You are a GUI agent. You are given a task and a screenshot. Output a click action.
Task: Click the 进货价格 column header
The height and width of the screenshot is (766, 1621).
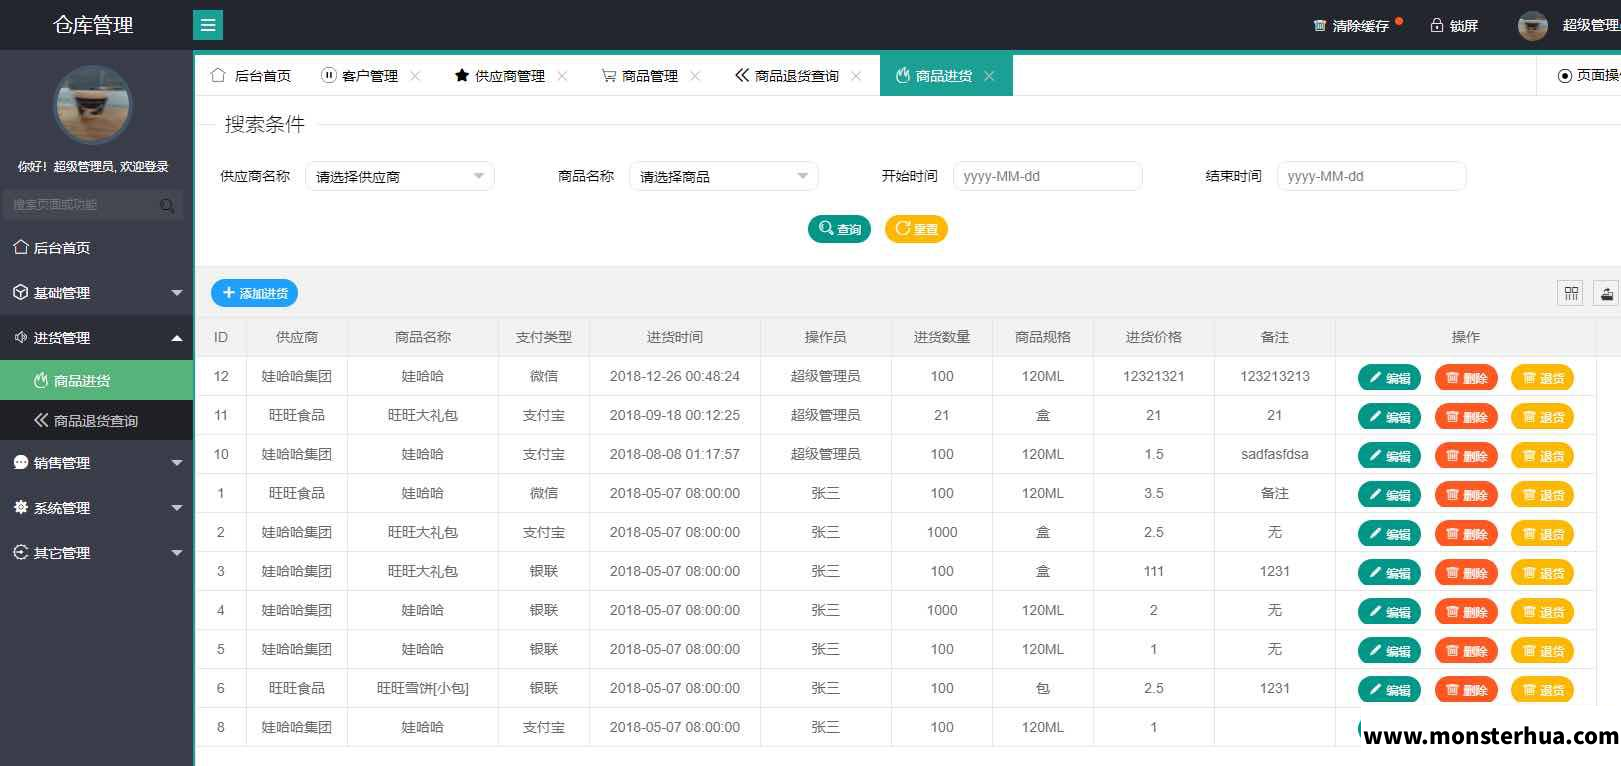tap(1154, 338)
